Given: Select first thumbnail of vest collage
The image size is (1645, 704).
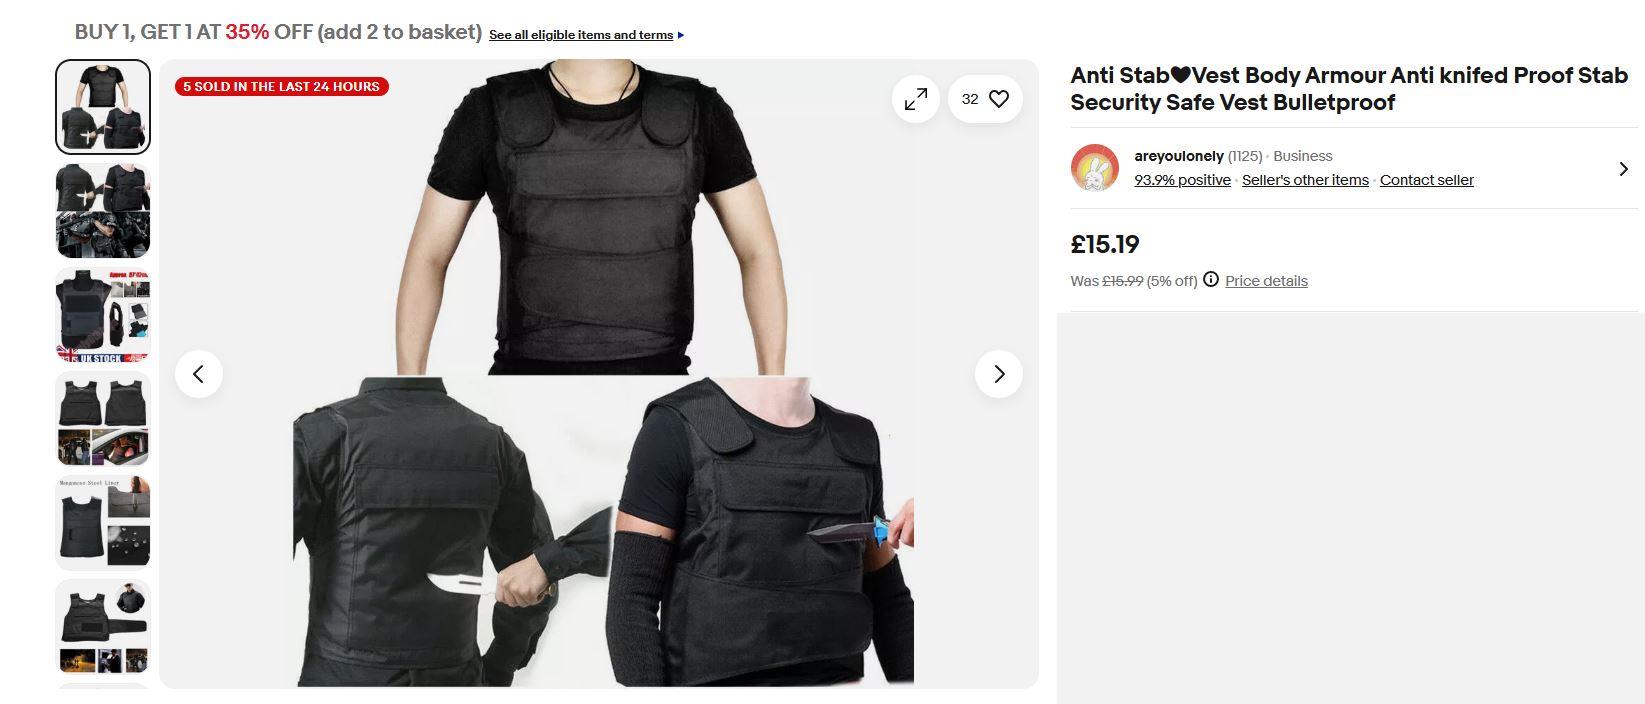Looking at the screenshot, I should click(x=103, y=107).
